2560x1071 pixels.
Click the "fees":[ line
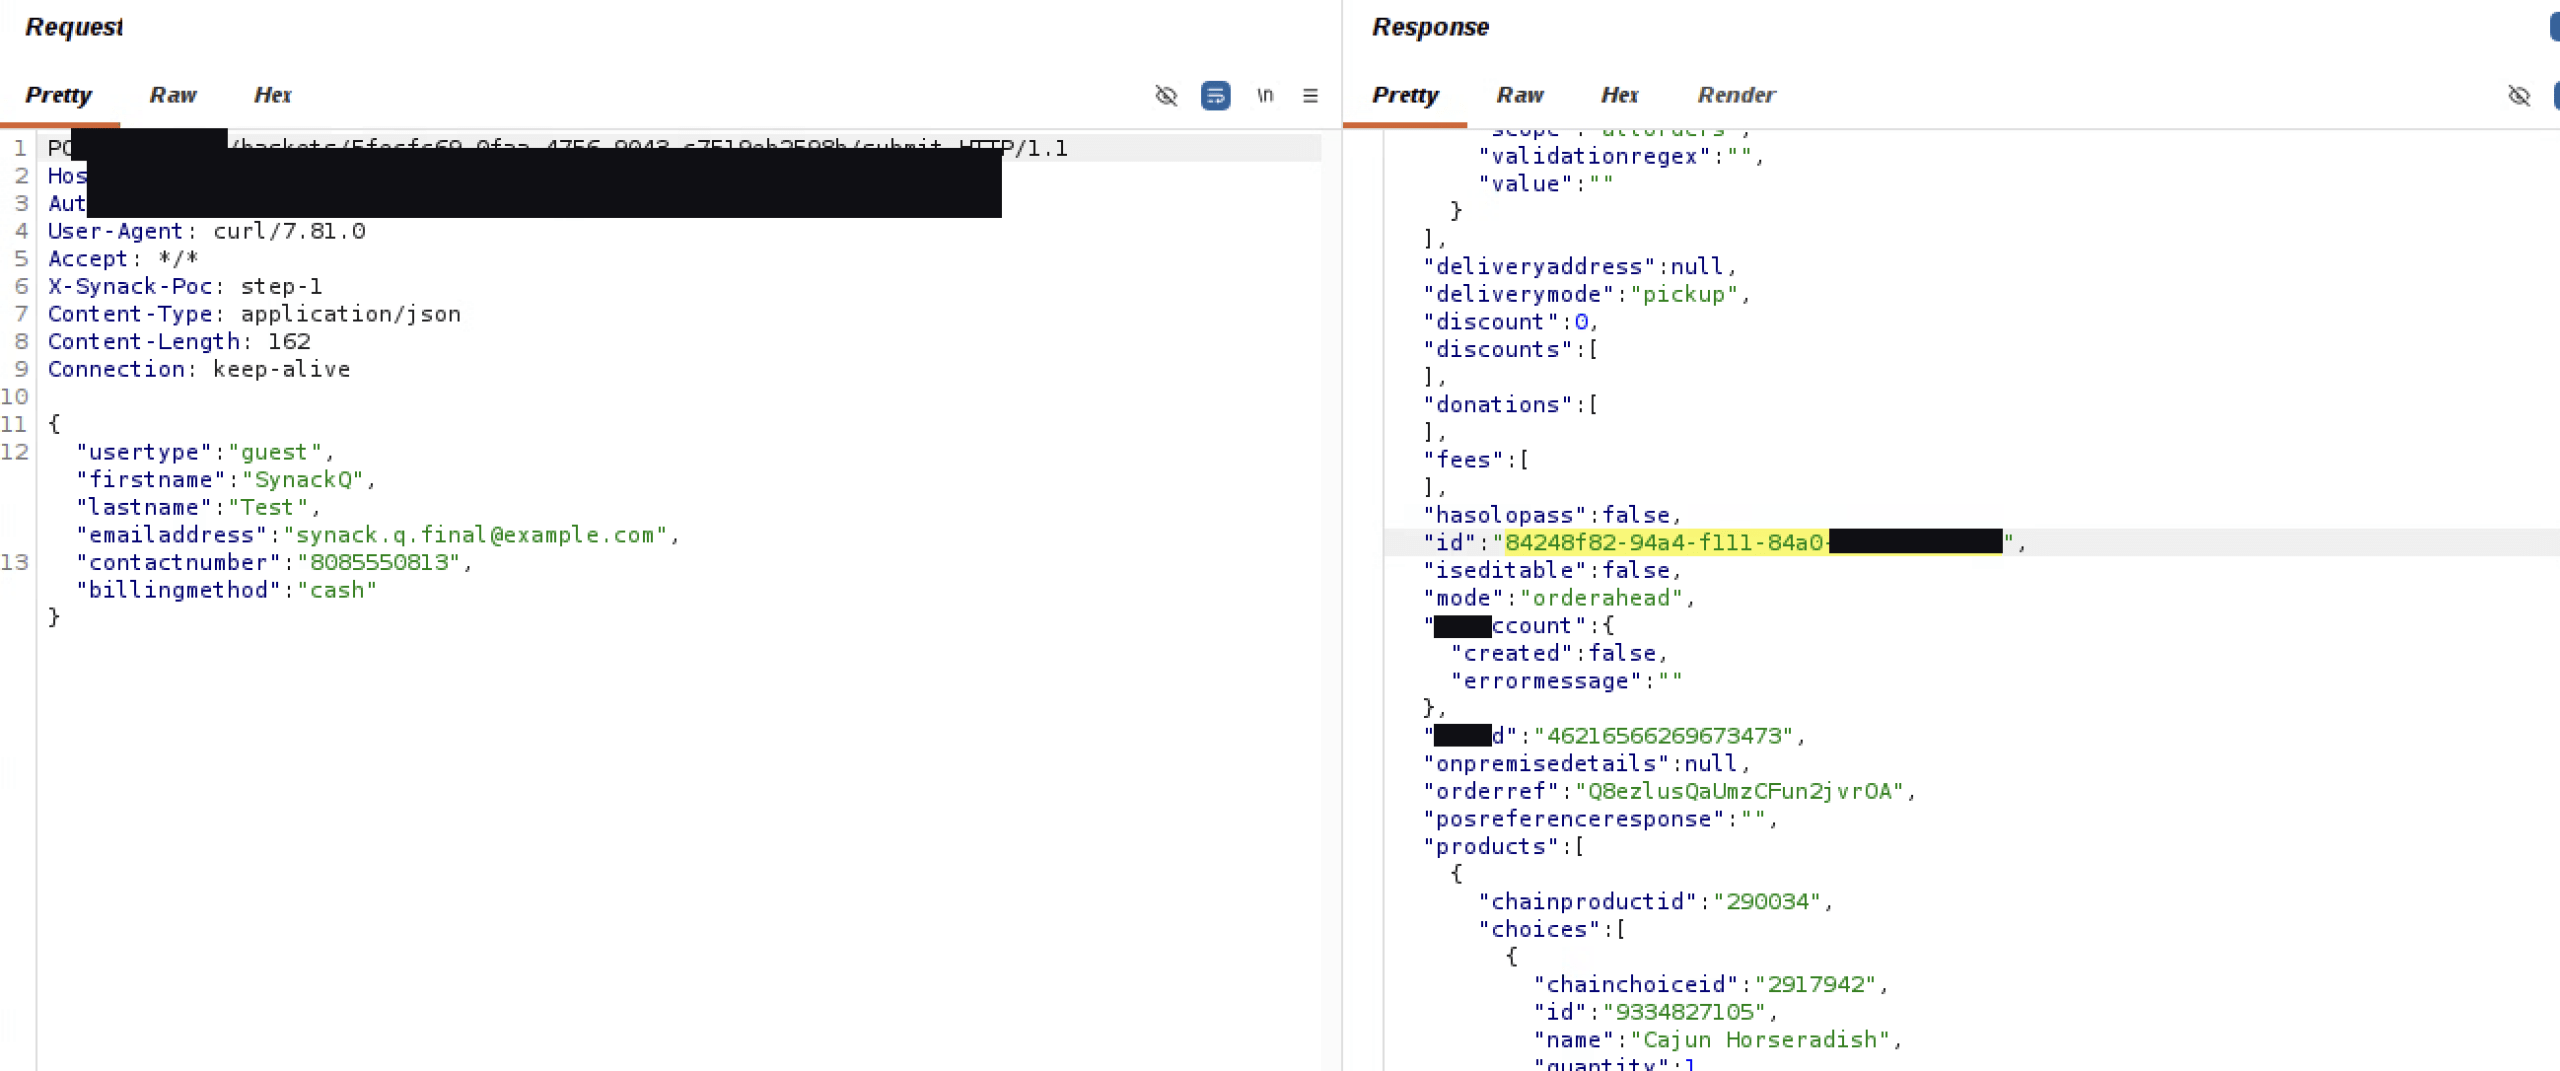click(x=1476, y=460)
